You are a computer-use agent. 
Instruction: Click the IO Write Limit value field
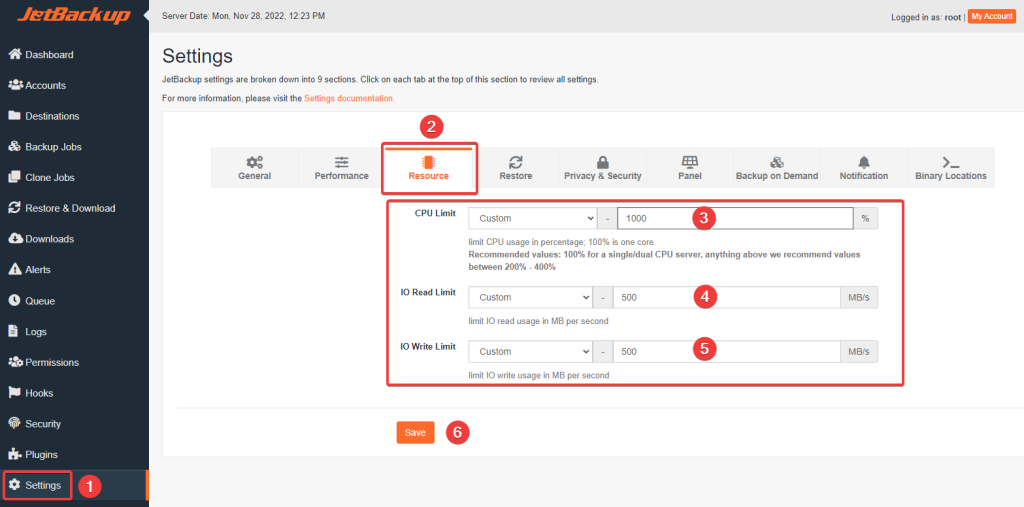(x=726, y=352)
